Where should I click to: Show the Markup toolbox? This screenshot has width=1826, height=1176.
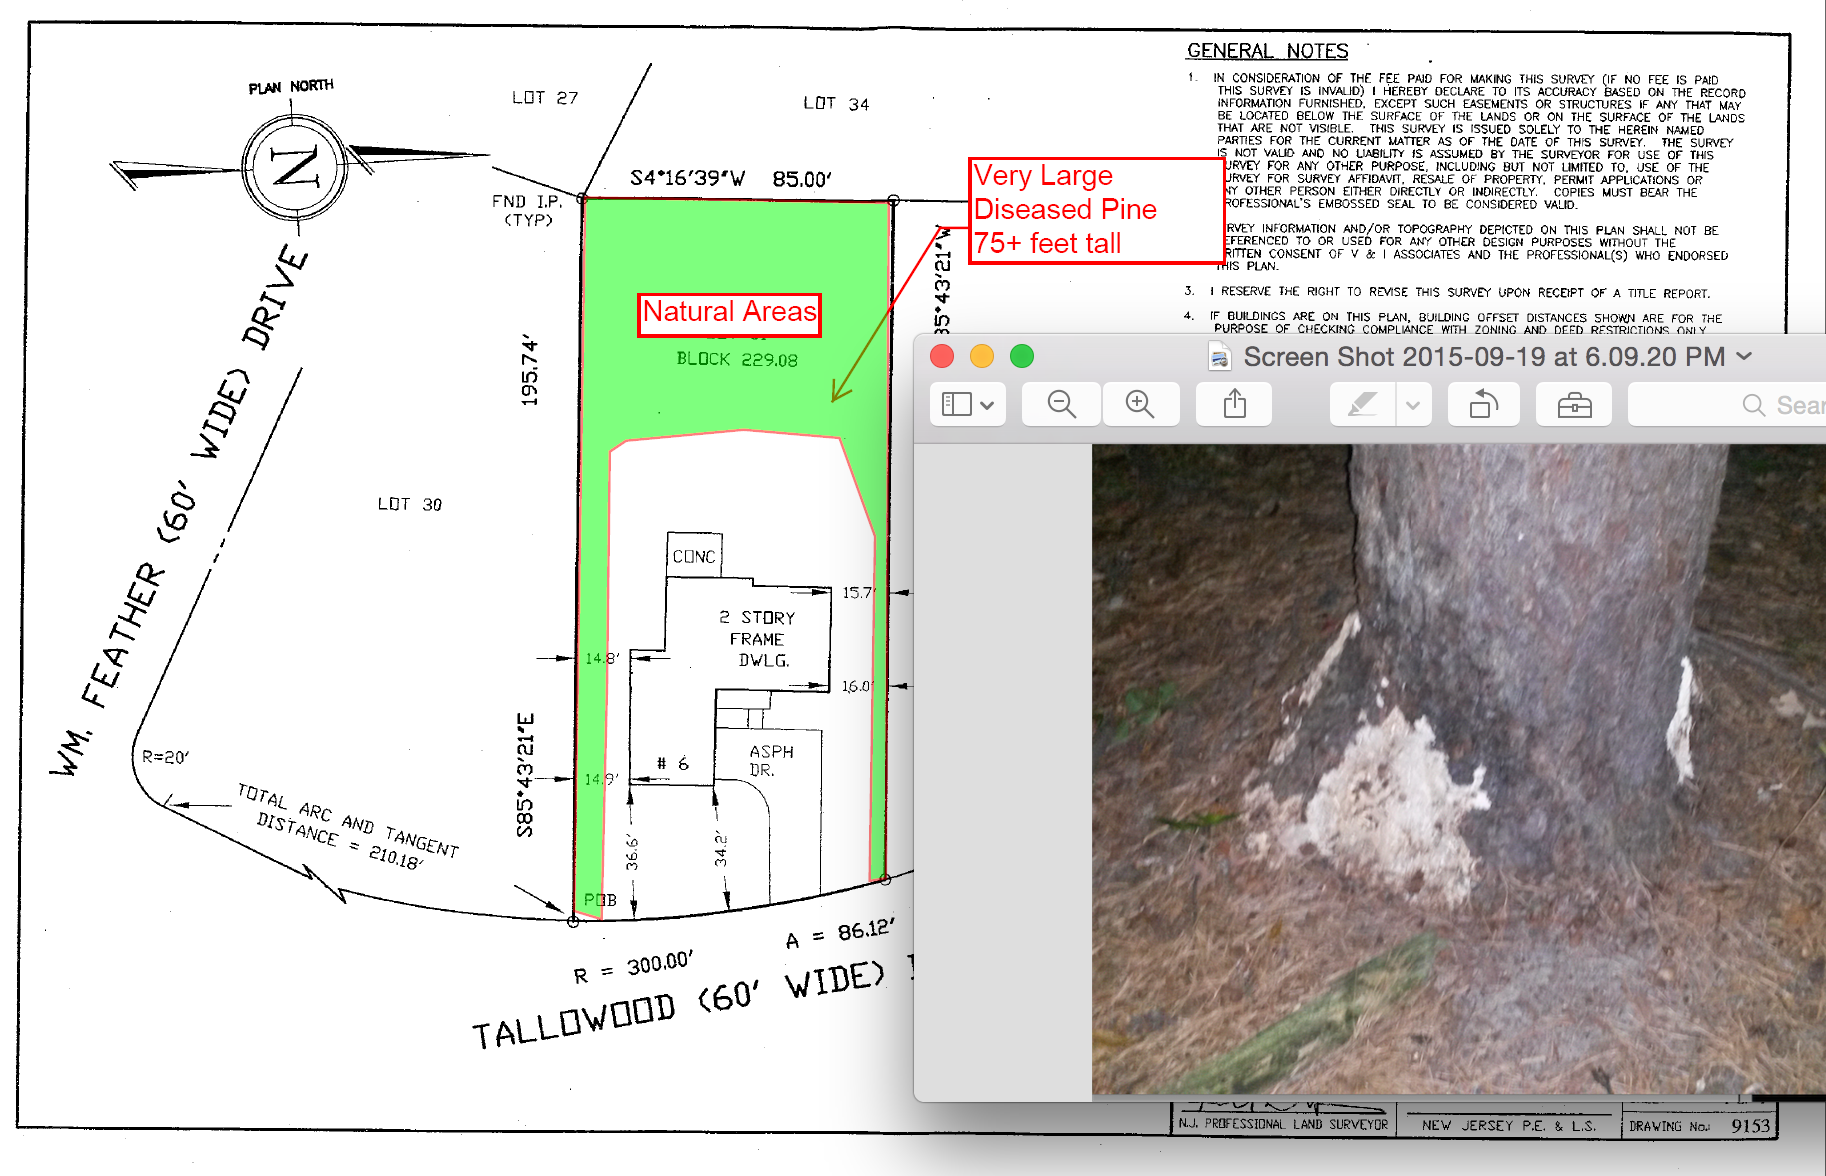pyautogui.click(x=1574, y=404)
